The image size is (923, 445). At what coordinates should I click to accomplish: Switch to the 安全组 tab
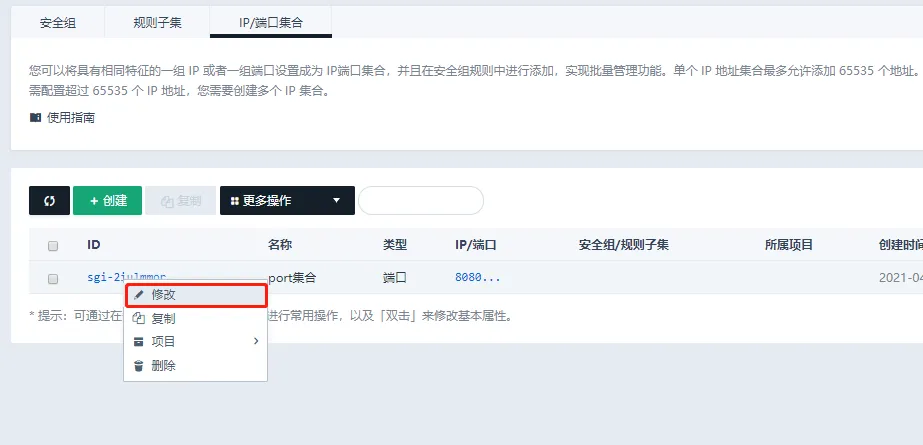(x=58, y=21)
